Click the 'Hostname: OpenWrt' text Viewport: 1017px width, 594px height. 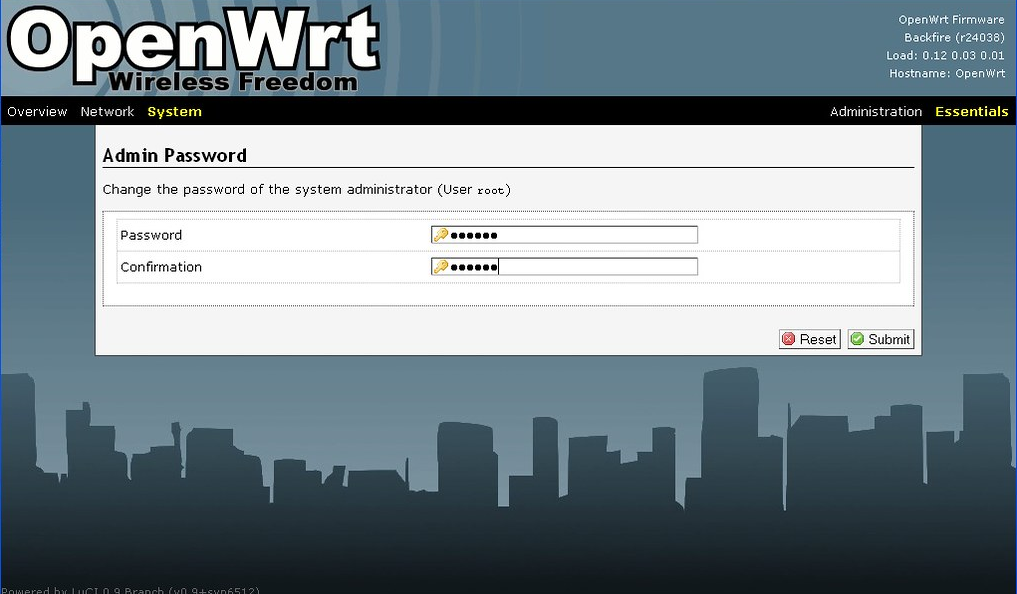(x=947, y=73)
